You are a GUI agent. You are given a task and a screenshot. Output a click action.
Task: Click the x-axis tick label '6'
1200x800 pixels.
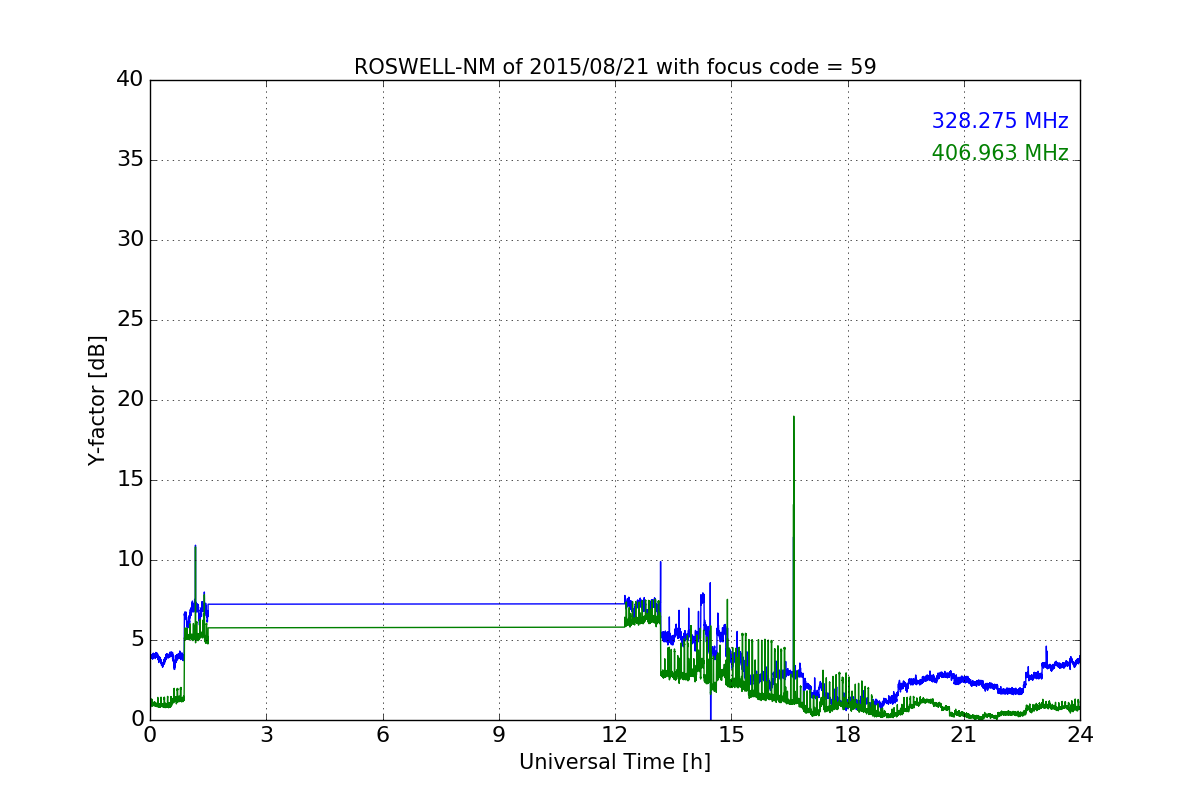382,734
